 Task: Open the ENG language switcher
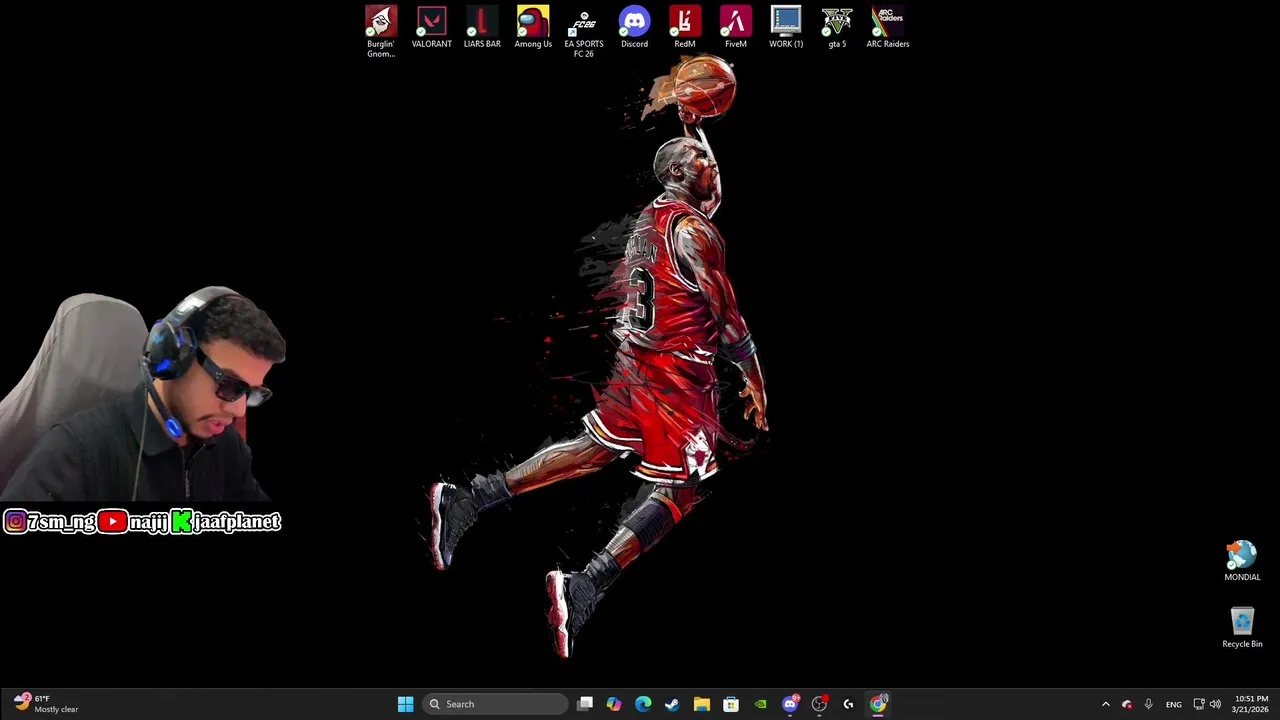pos(1173,704)
